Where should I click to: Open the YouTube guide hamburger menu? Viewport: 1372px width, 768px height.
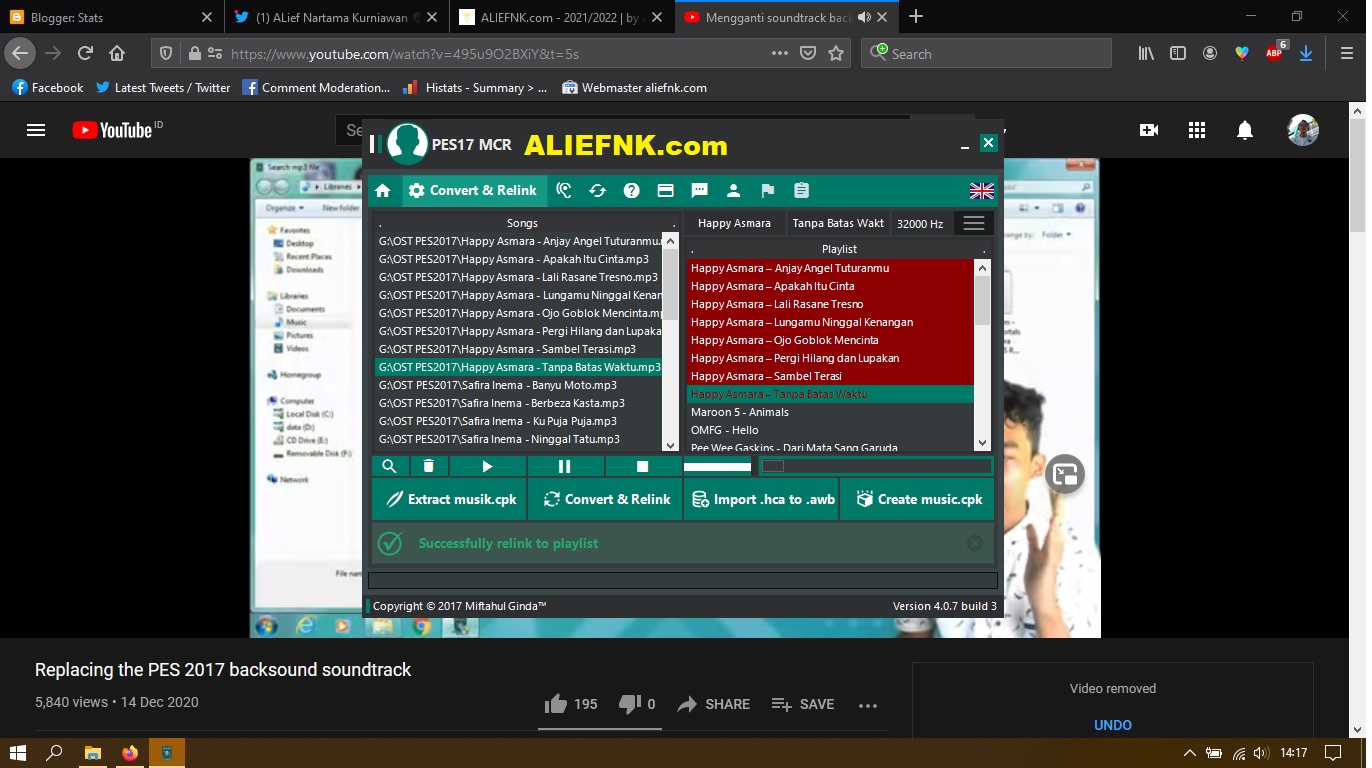point(36,130)
